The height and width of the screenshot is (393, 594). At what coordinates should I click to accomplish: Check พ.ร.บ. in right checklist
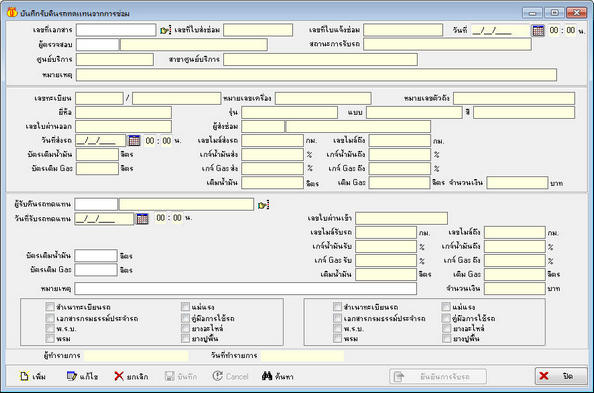337,328
